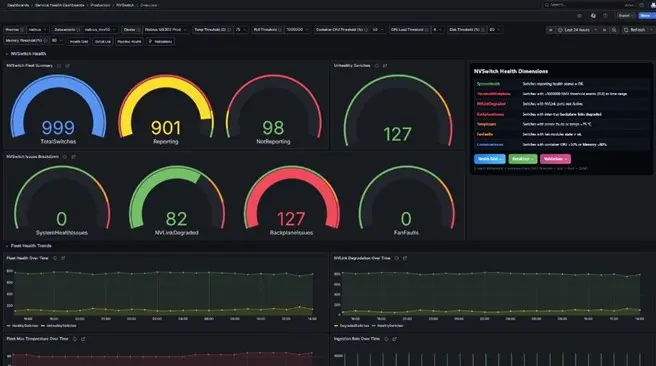This screenshot has height=366, width=656.
Task: Click the BackplaneIssues gauge showing 127
Action: (x=292, y=201)
